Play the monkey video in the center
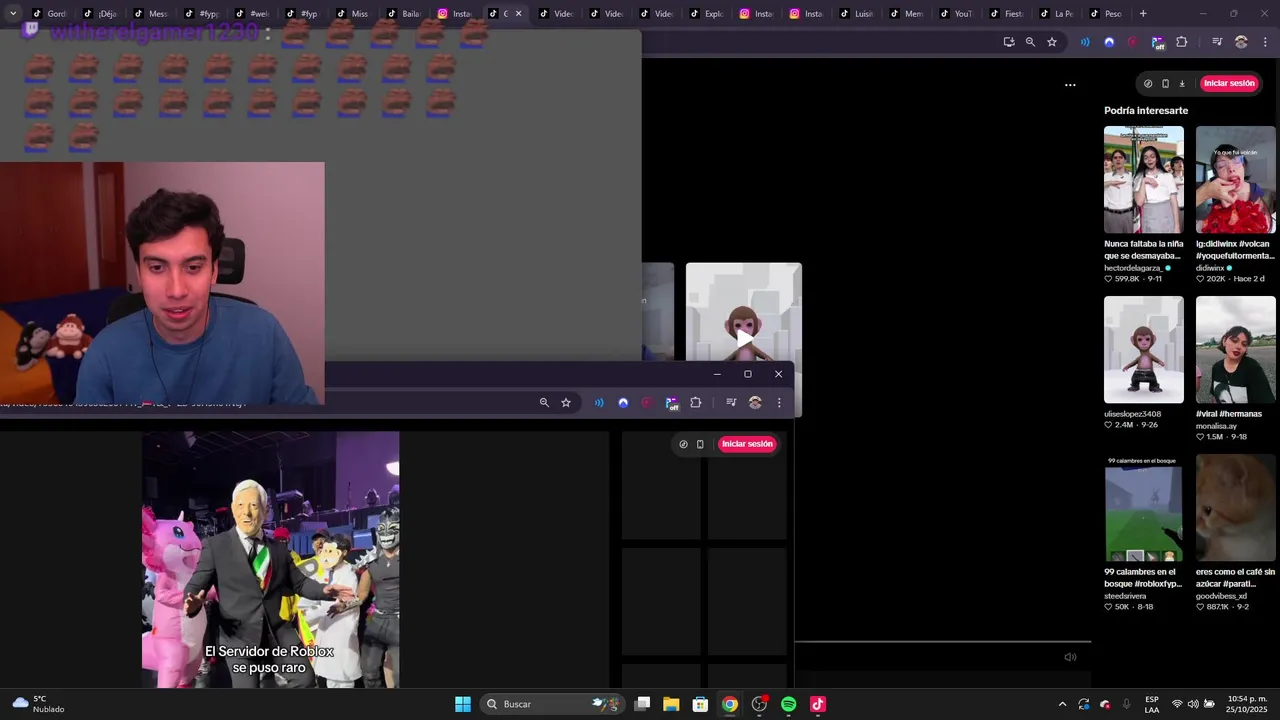This screenshot has height=720, width=1280. 744,338
